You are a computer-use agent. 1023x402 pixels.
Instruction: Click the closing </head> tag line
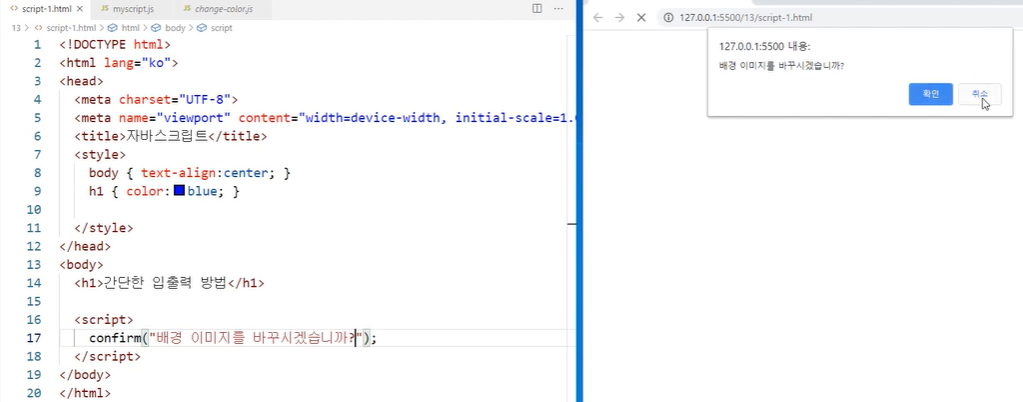[x=85, y=247]
